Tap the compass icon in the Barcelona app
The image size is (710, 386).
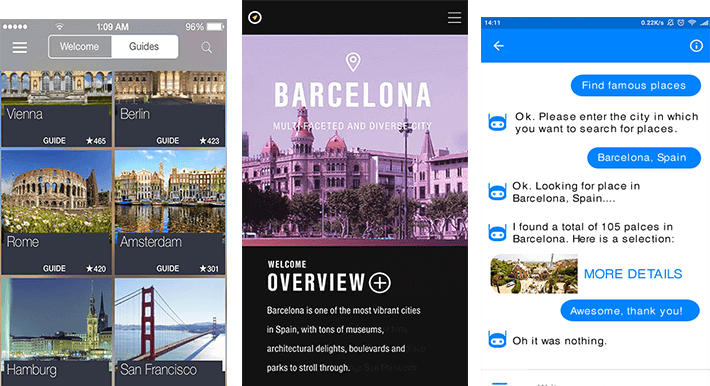[x=255, y=18]
